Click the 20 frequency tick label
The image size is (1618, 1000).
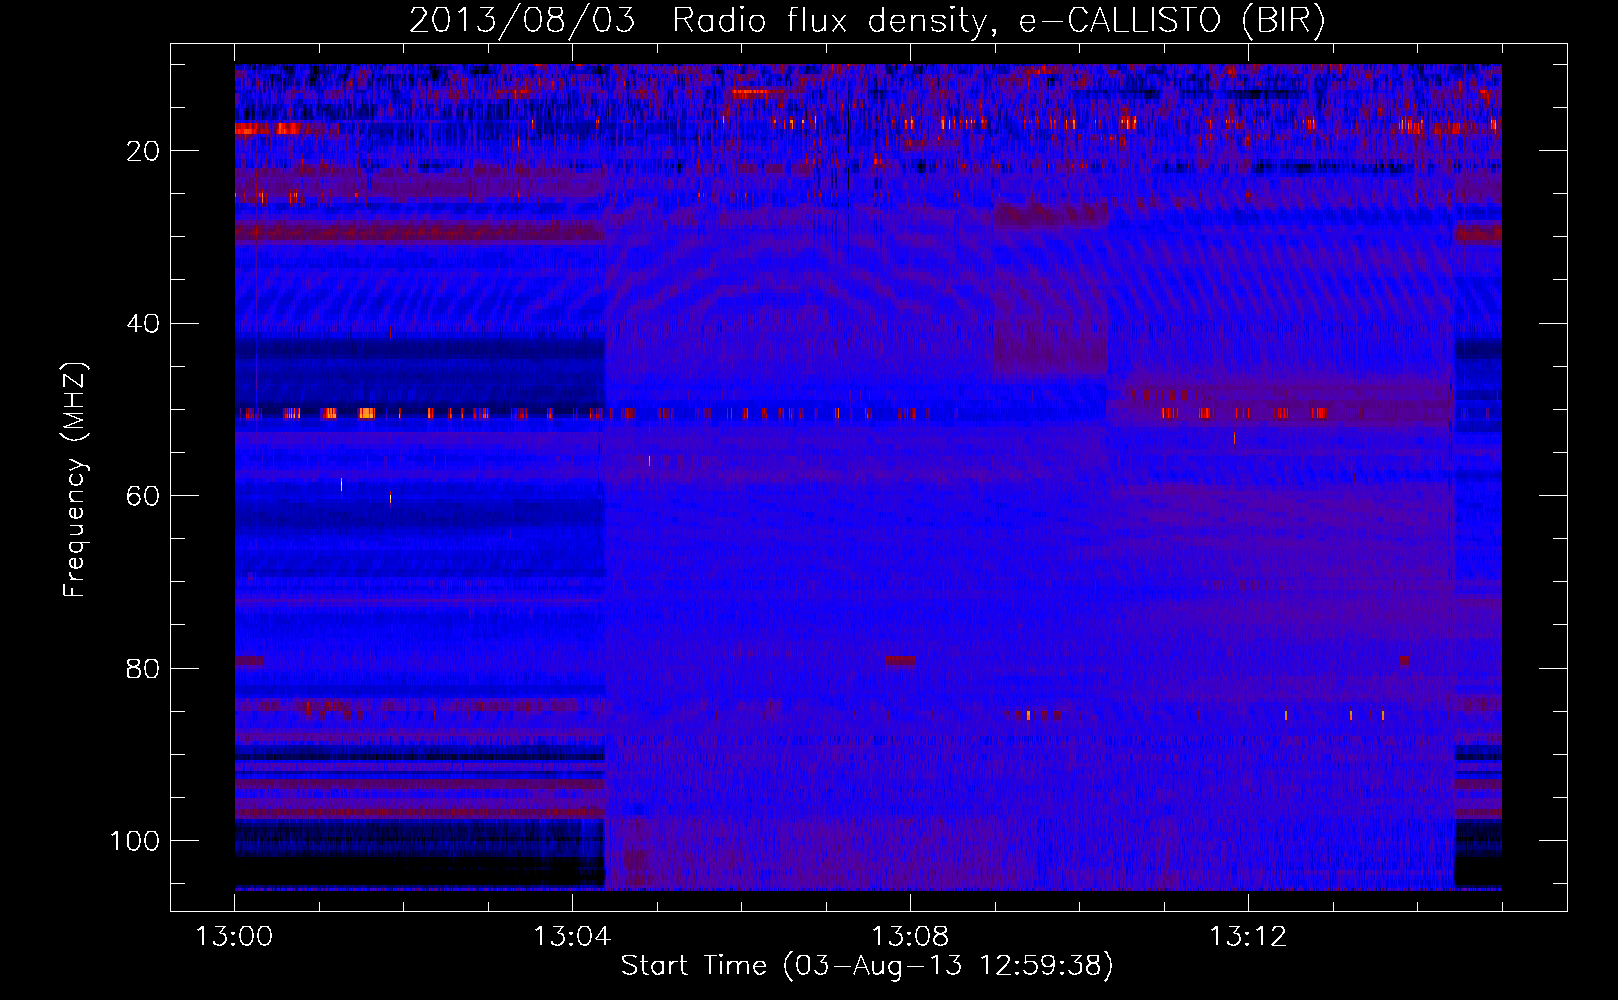(x=143, y=152)
